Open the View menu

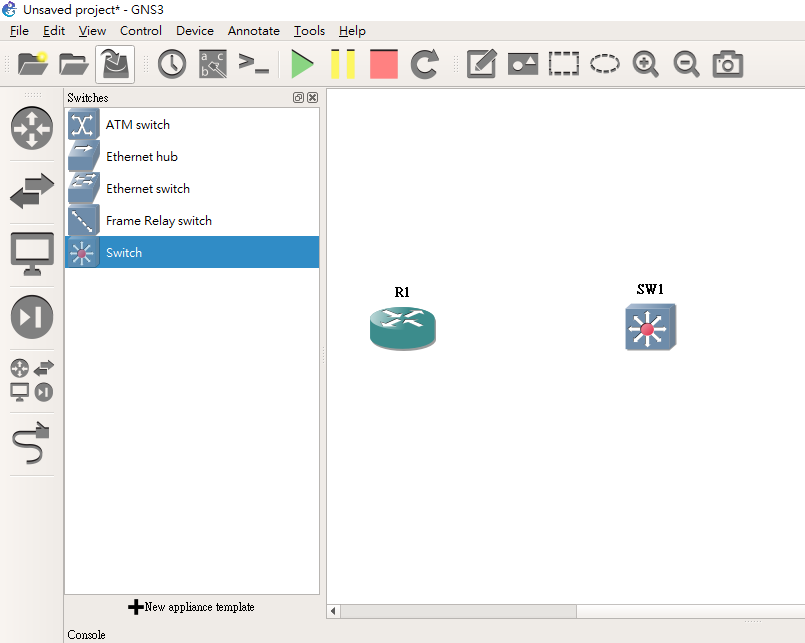92,31
